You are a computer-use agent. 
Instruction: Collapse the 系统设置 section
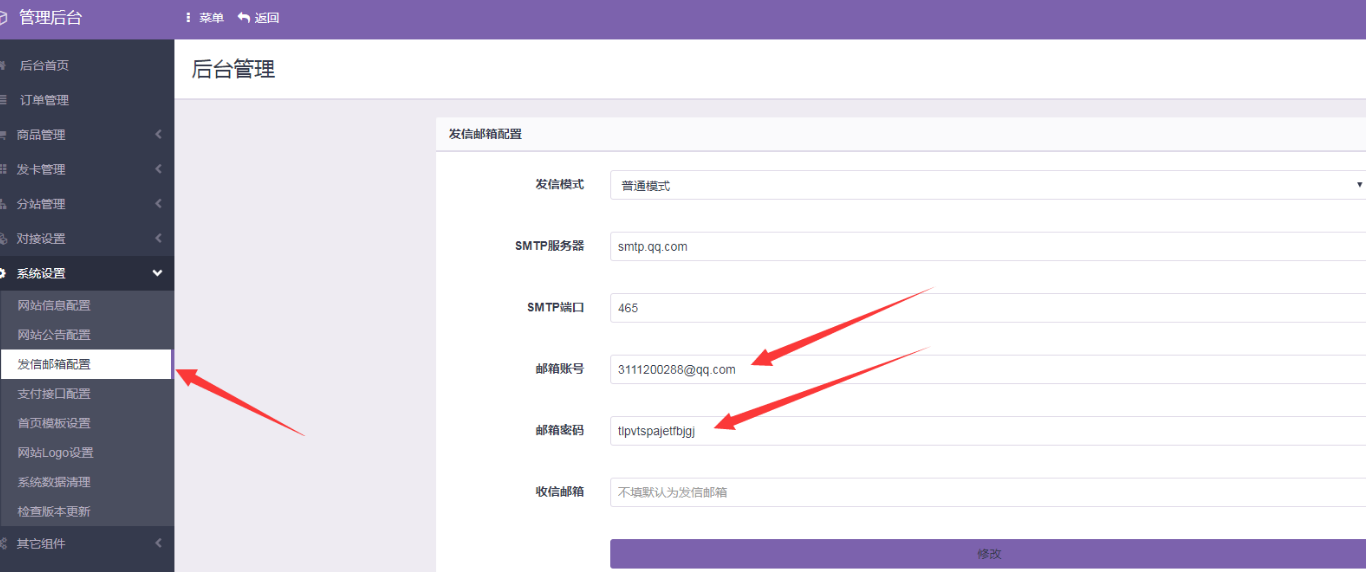tap(157, 272)
